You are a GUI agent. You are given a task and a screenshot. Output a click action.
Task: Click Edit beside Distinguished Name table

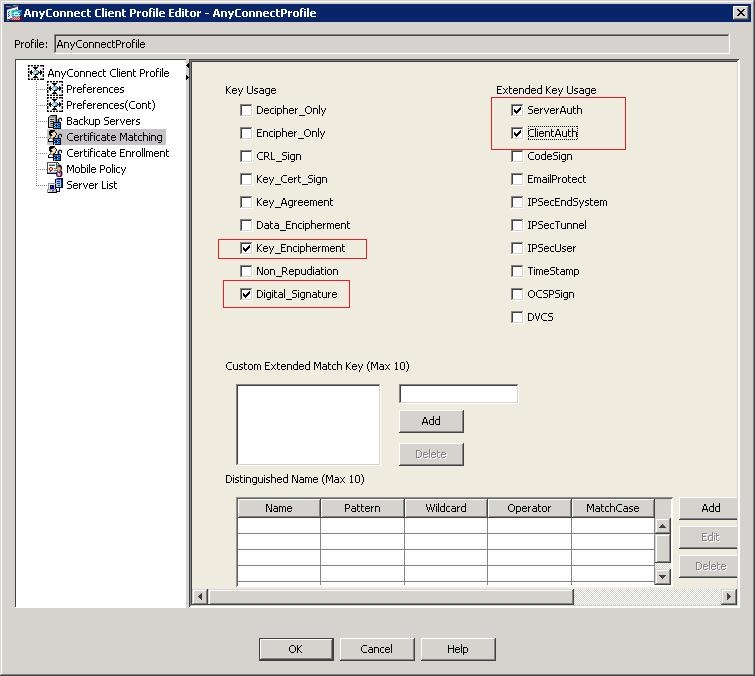pos(708,537)
